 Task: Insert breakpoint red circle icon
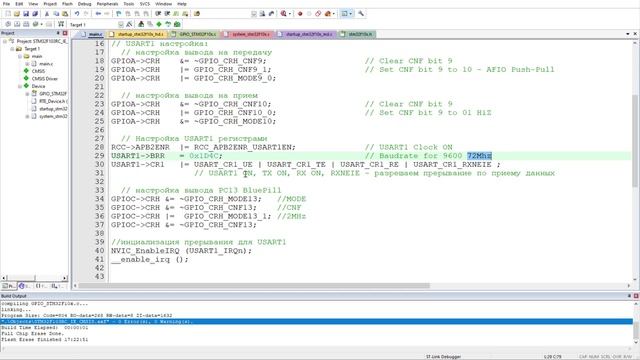[x=300, y=14]
